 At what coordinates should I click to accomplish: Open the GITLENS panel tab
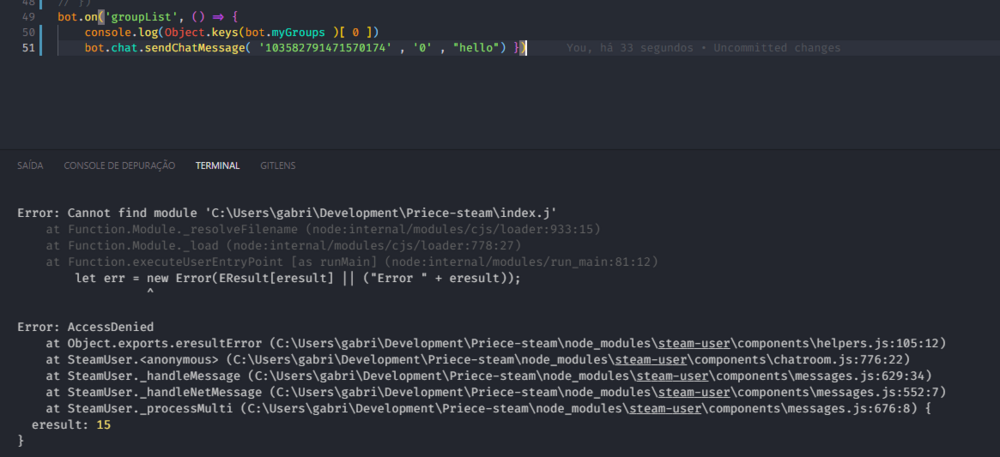[x=277, y=165]
